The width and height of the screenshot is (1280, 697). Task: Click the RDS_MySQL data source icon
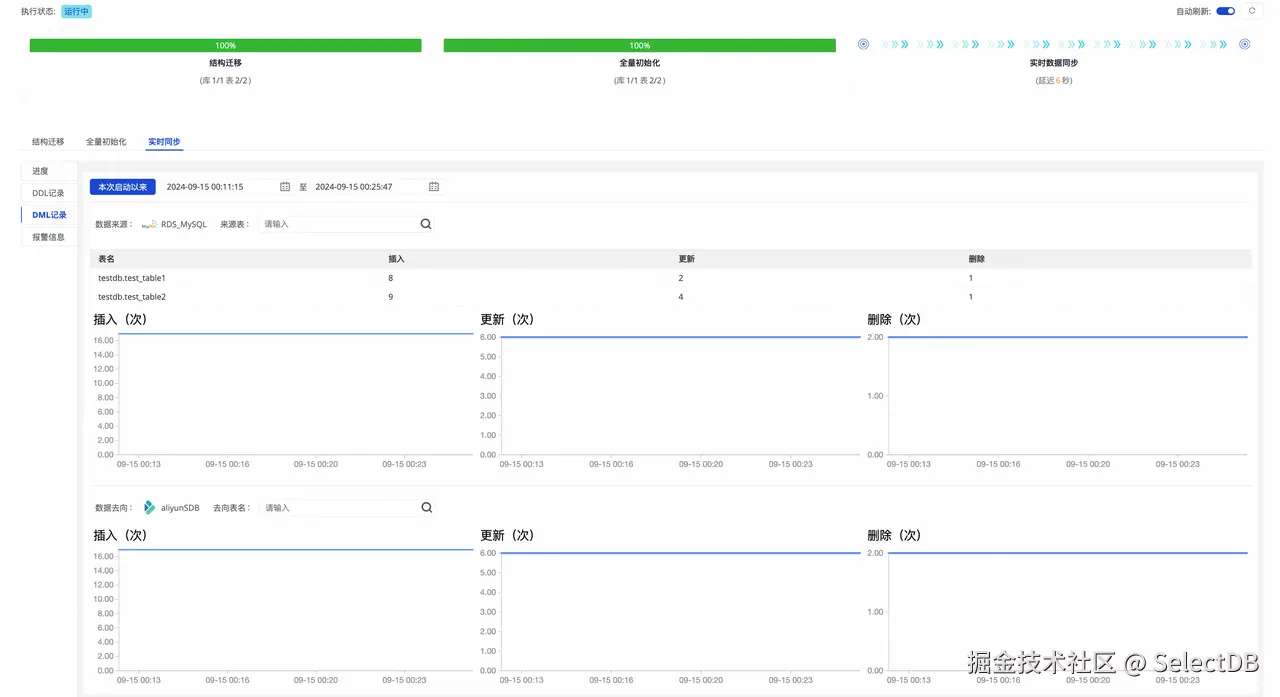(x=149, y=224)
